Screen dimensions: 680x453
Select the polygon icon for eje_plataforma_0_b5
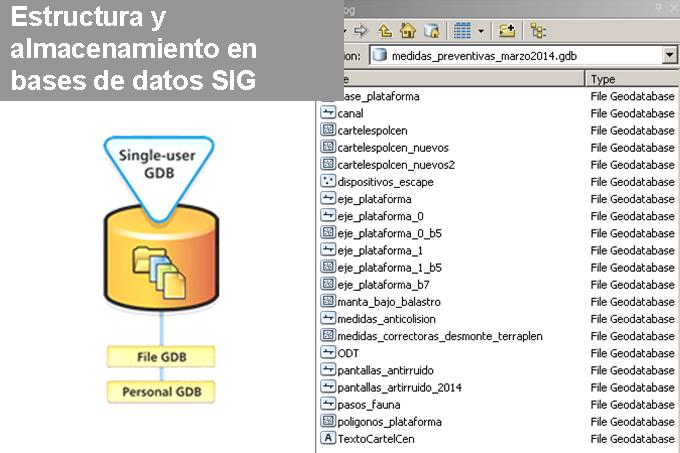coord(328,233)
